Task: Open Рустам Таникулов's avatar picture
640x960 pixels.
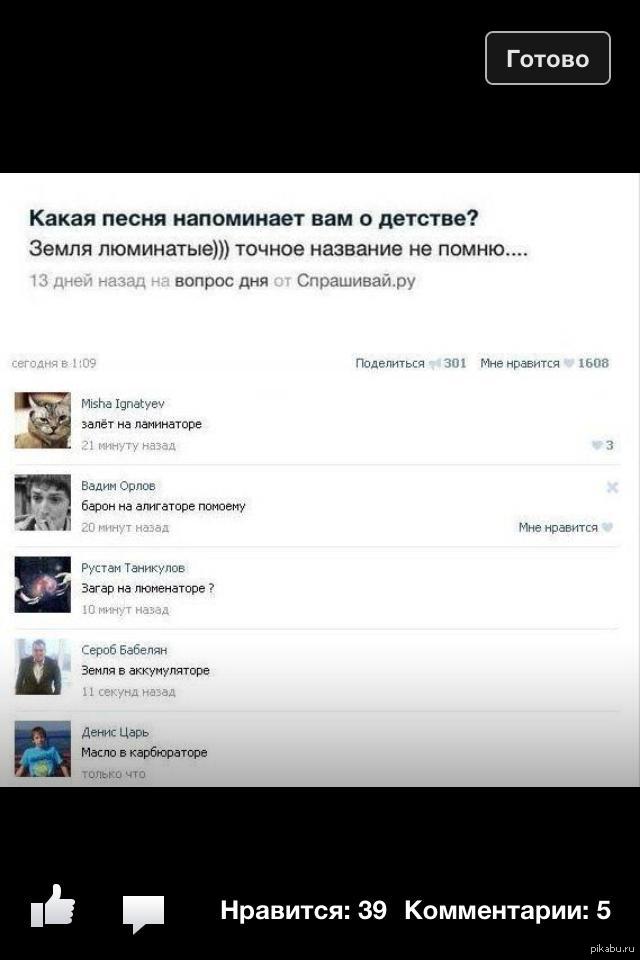Action: [43, 585]
